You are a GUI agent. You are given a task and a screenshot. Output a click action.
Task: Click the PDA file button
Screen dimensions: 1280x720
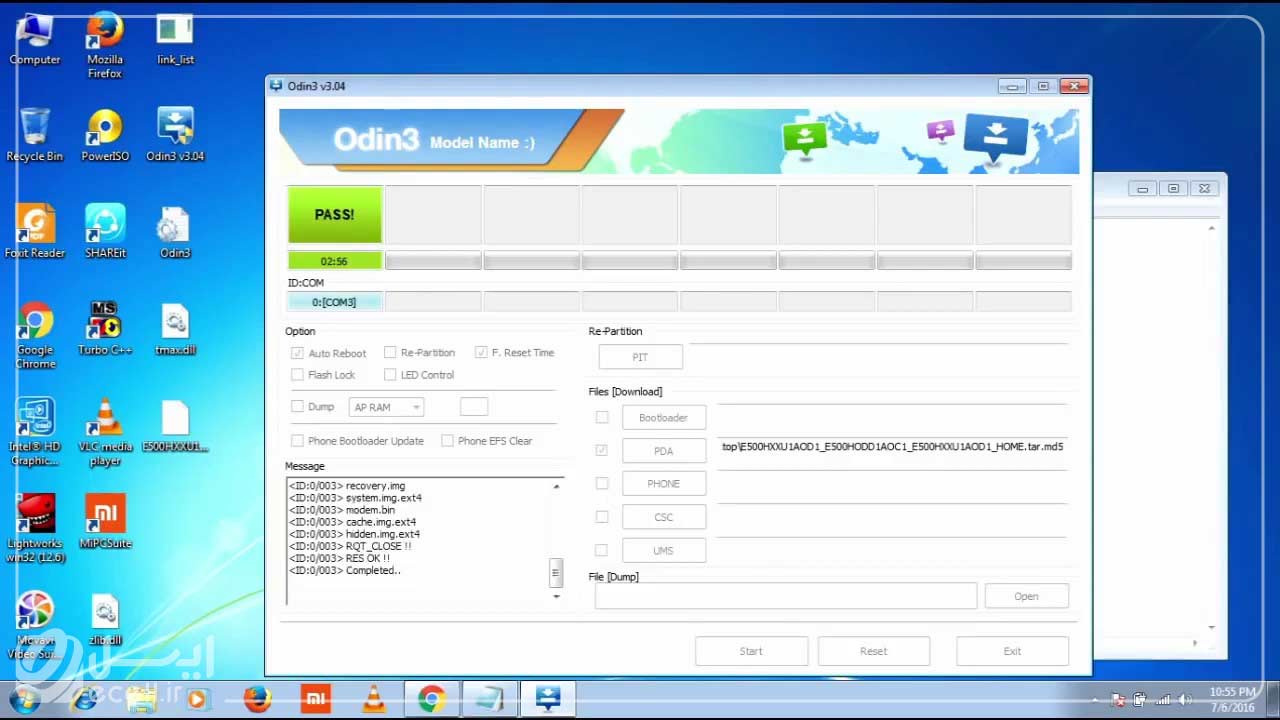tap(663, 451)
